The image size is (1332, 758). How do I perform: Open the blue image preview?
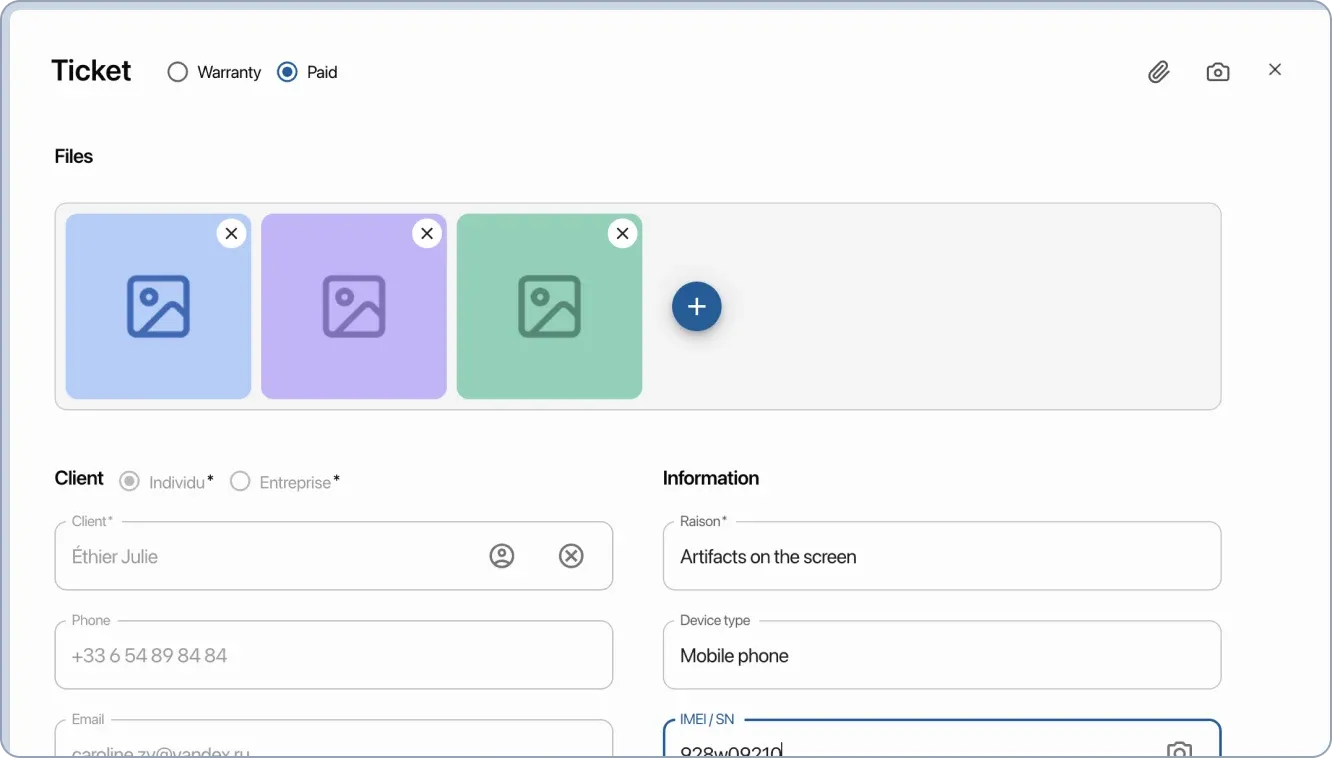pos(157,306)
